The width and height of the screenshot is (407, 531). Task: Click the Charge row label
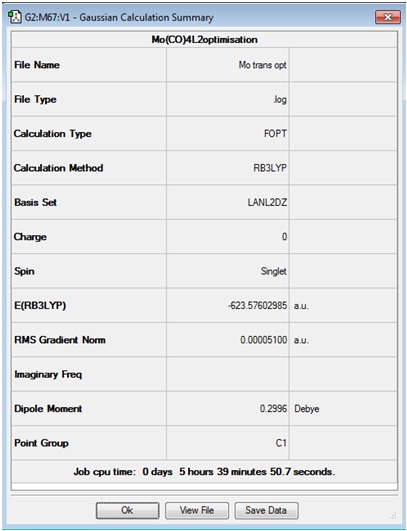point(30,237)
